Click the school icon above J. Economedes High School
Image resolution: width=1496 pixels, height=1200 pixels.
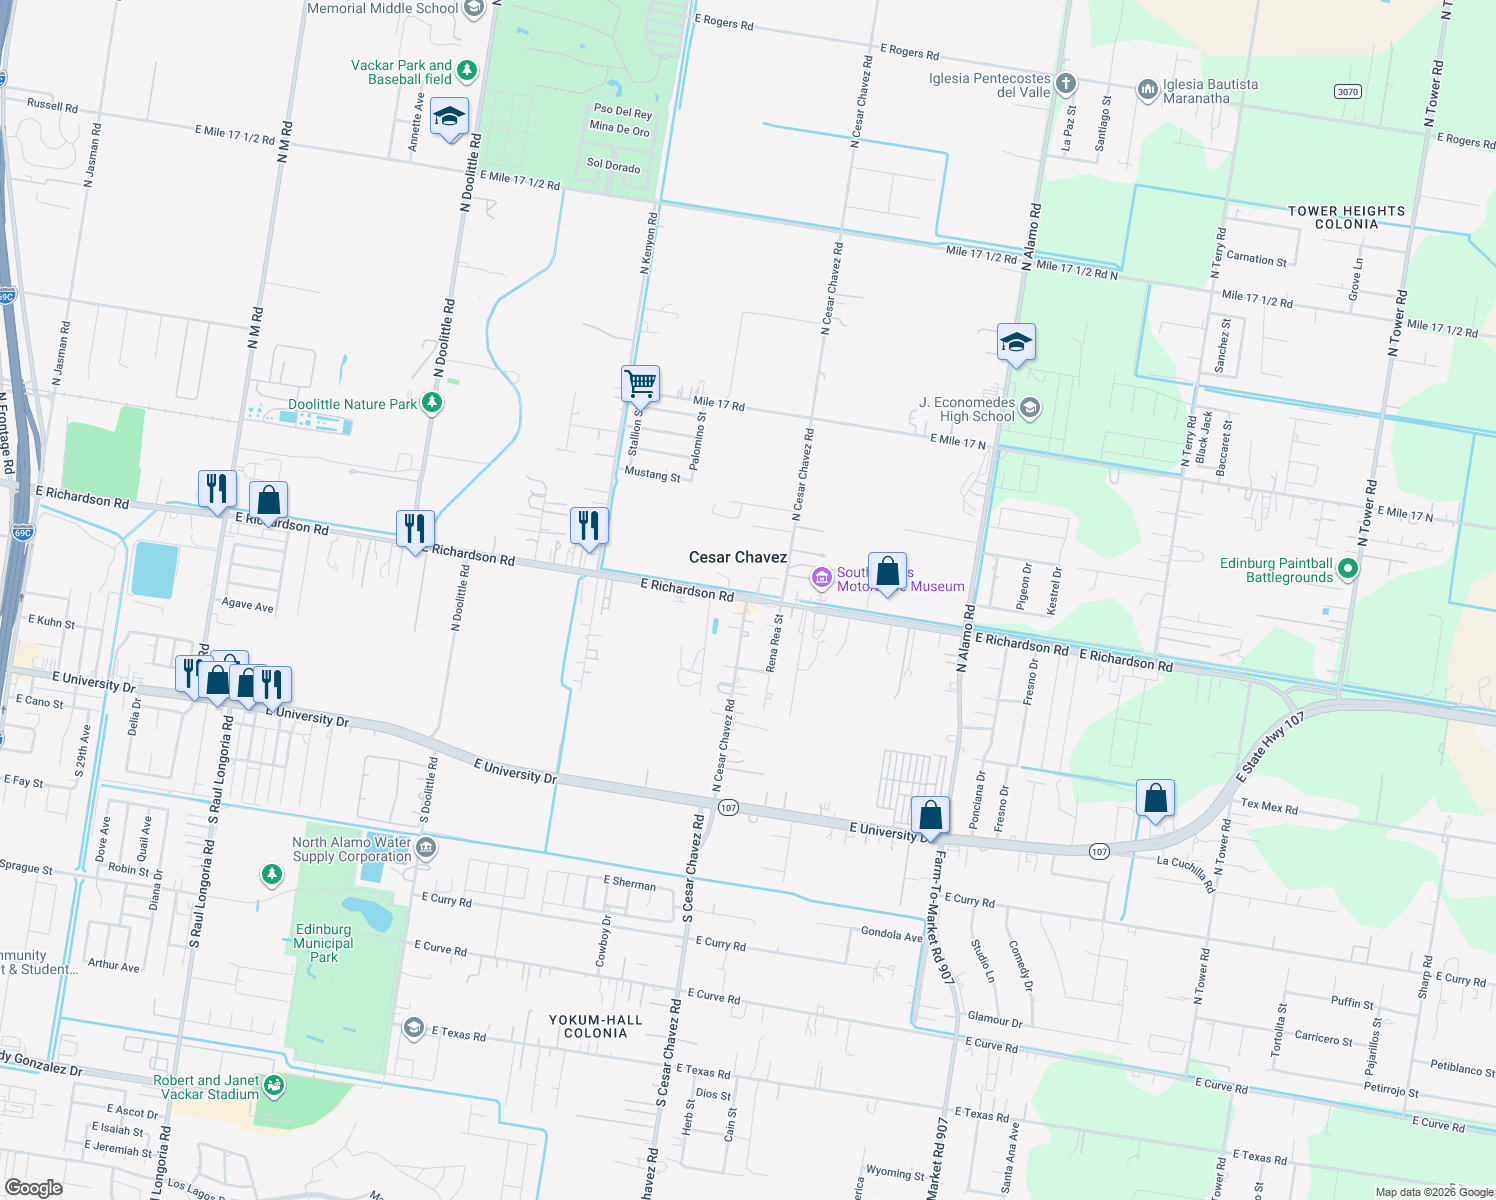coord(1016,341)
